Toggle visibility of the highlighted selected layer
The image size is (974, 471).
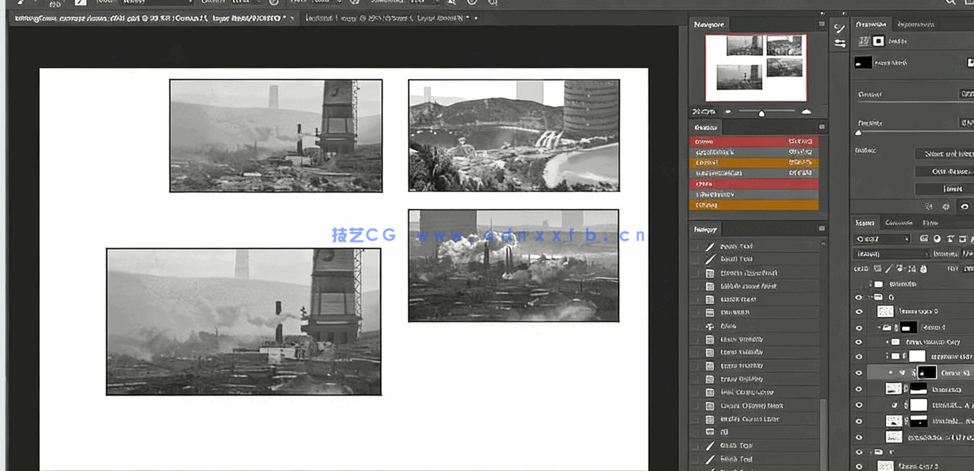pyautogui.click(x=858, y=372)
